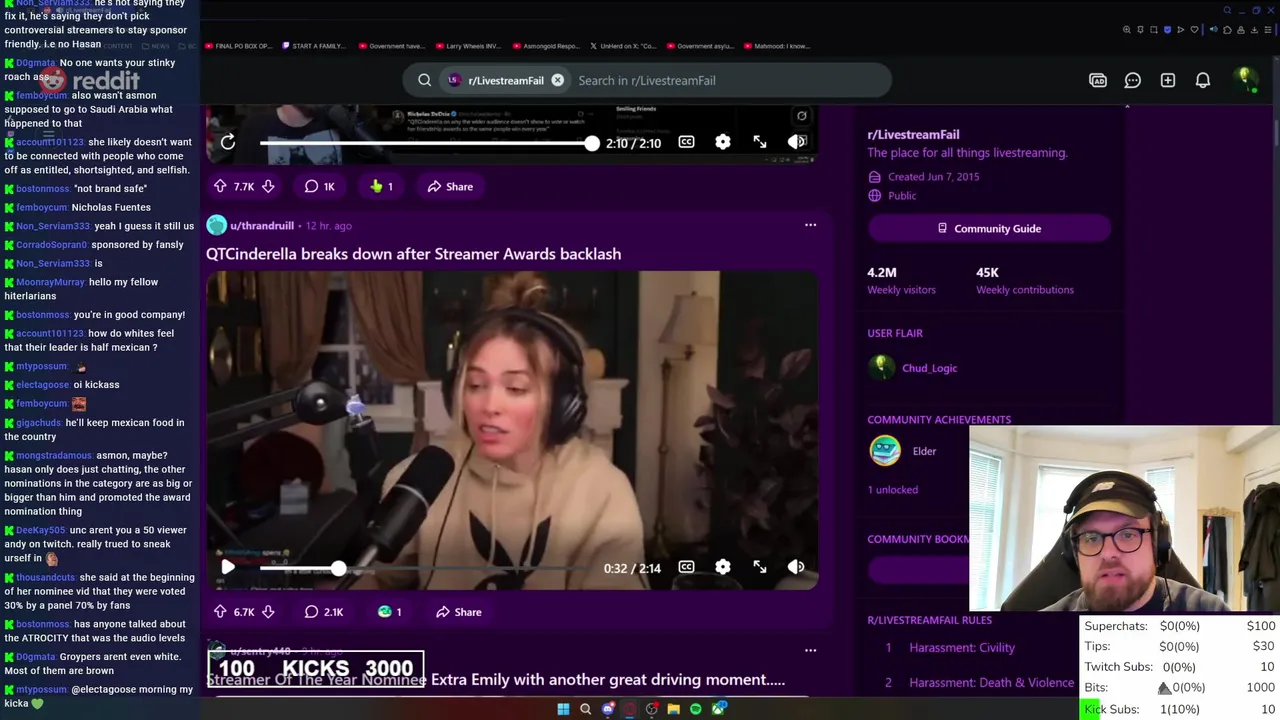
Task: Open UnHerd on X bookmark
Action: tap(623, 46)
